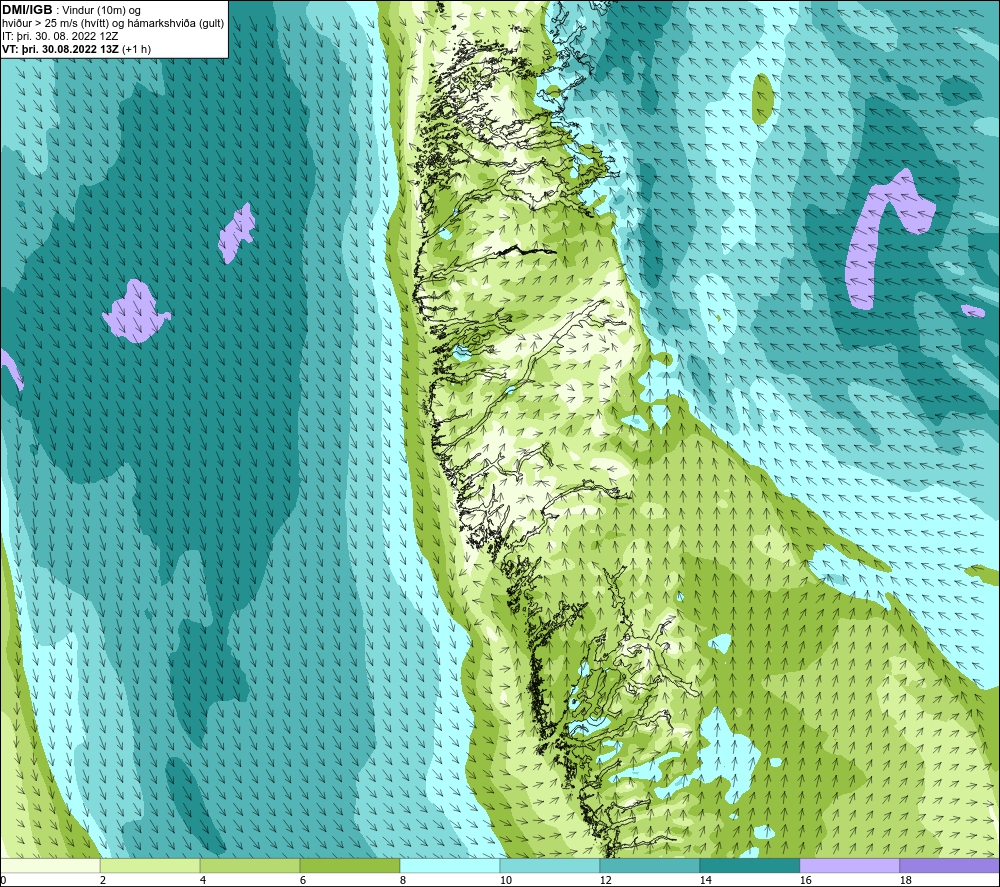Image resolution: width=1000 pixels, height=887 pixels.
Task: Click the small yellow-green oval in the upper right sea
Action: [762, 99]
